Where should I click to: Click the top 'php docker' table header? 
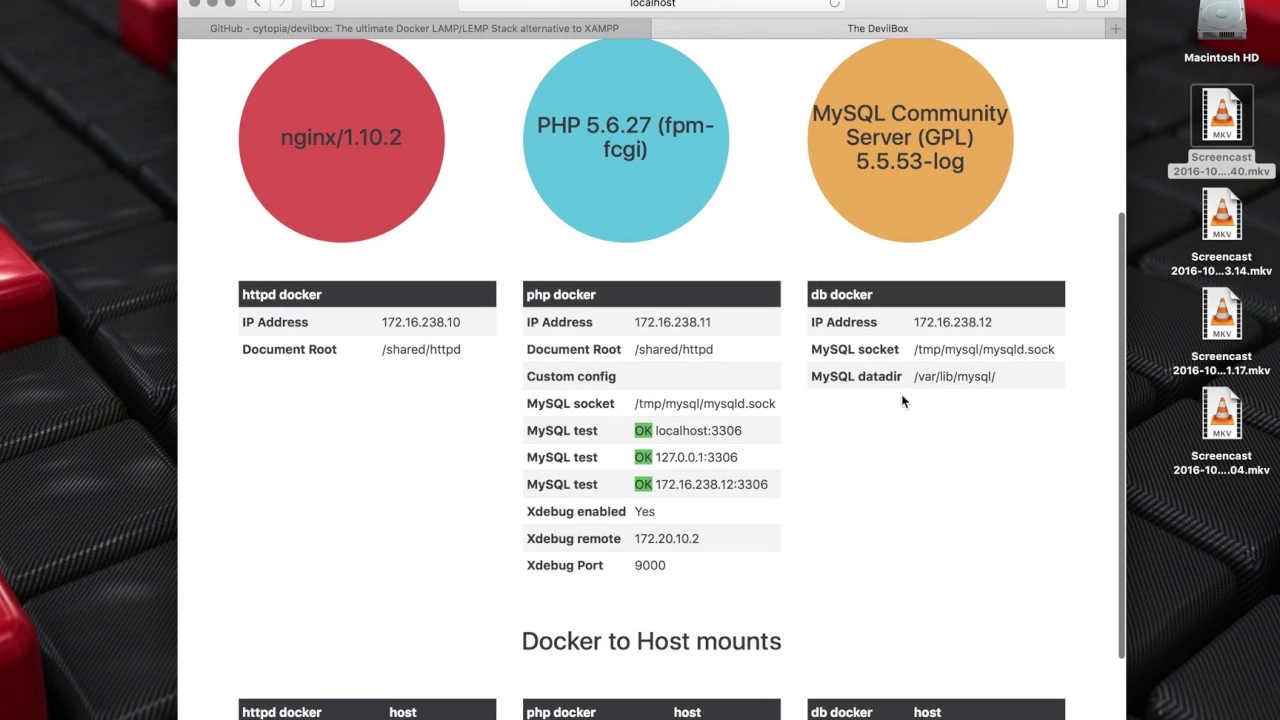(x=651, y=294)
